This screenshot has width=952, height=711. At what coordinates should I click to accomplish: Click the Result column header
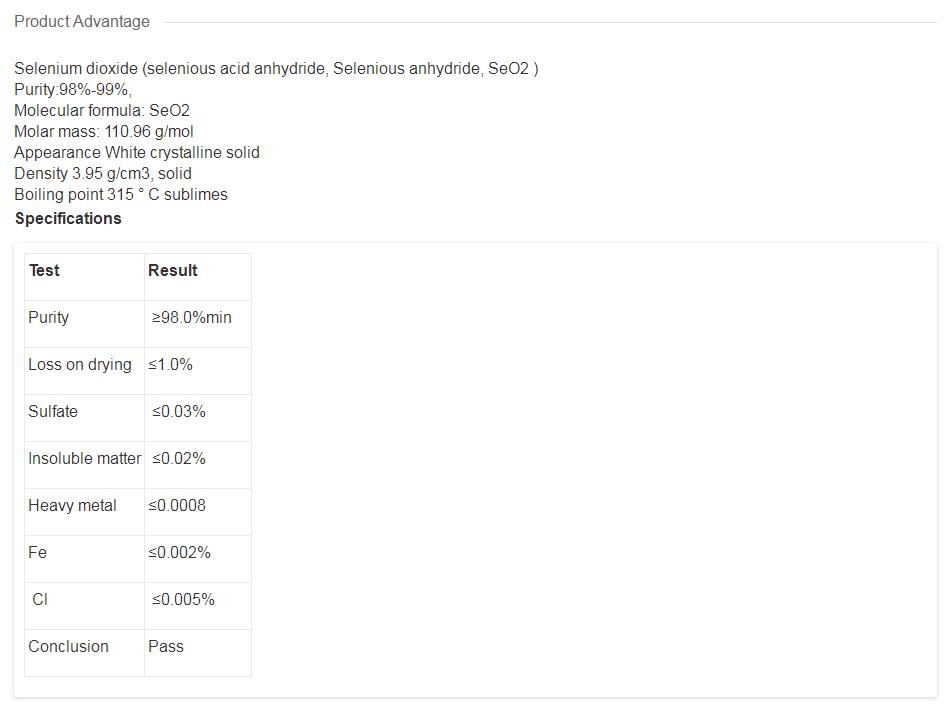(x=173, y=270)
